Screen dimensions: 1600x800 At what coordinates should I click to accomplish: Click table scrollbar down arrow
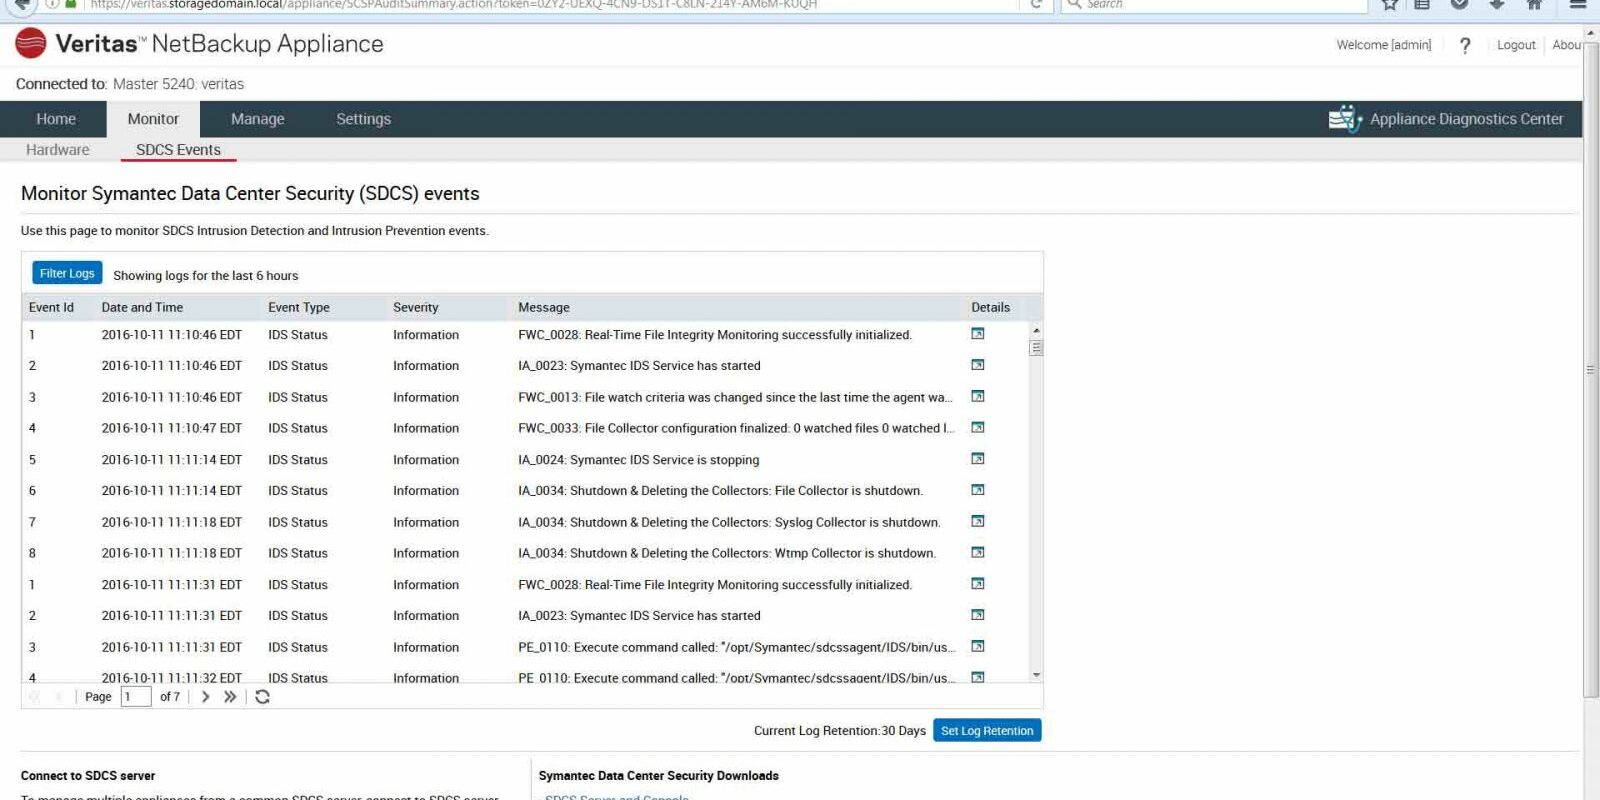[1036, 675]
